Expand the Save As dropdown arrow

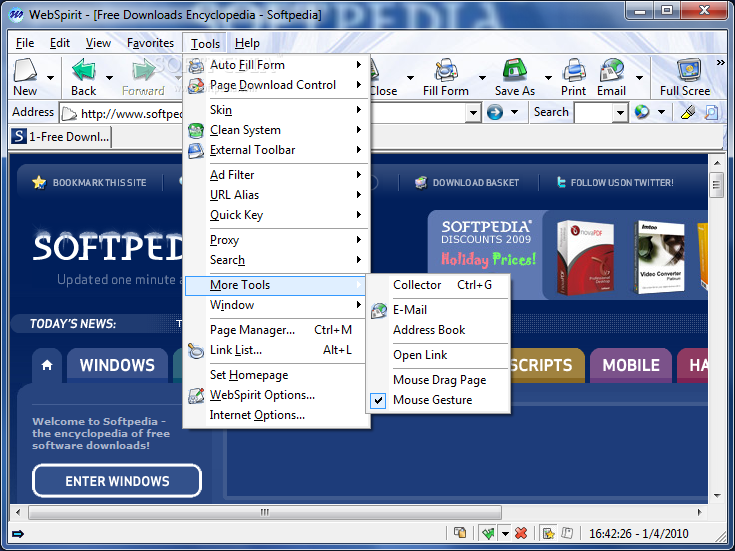[x=548, y=77]
